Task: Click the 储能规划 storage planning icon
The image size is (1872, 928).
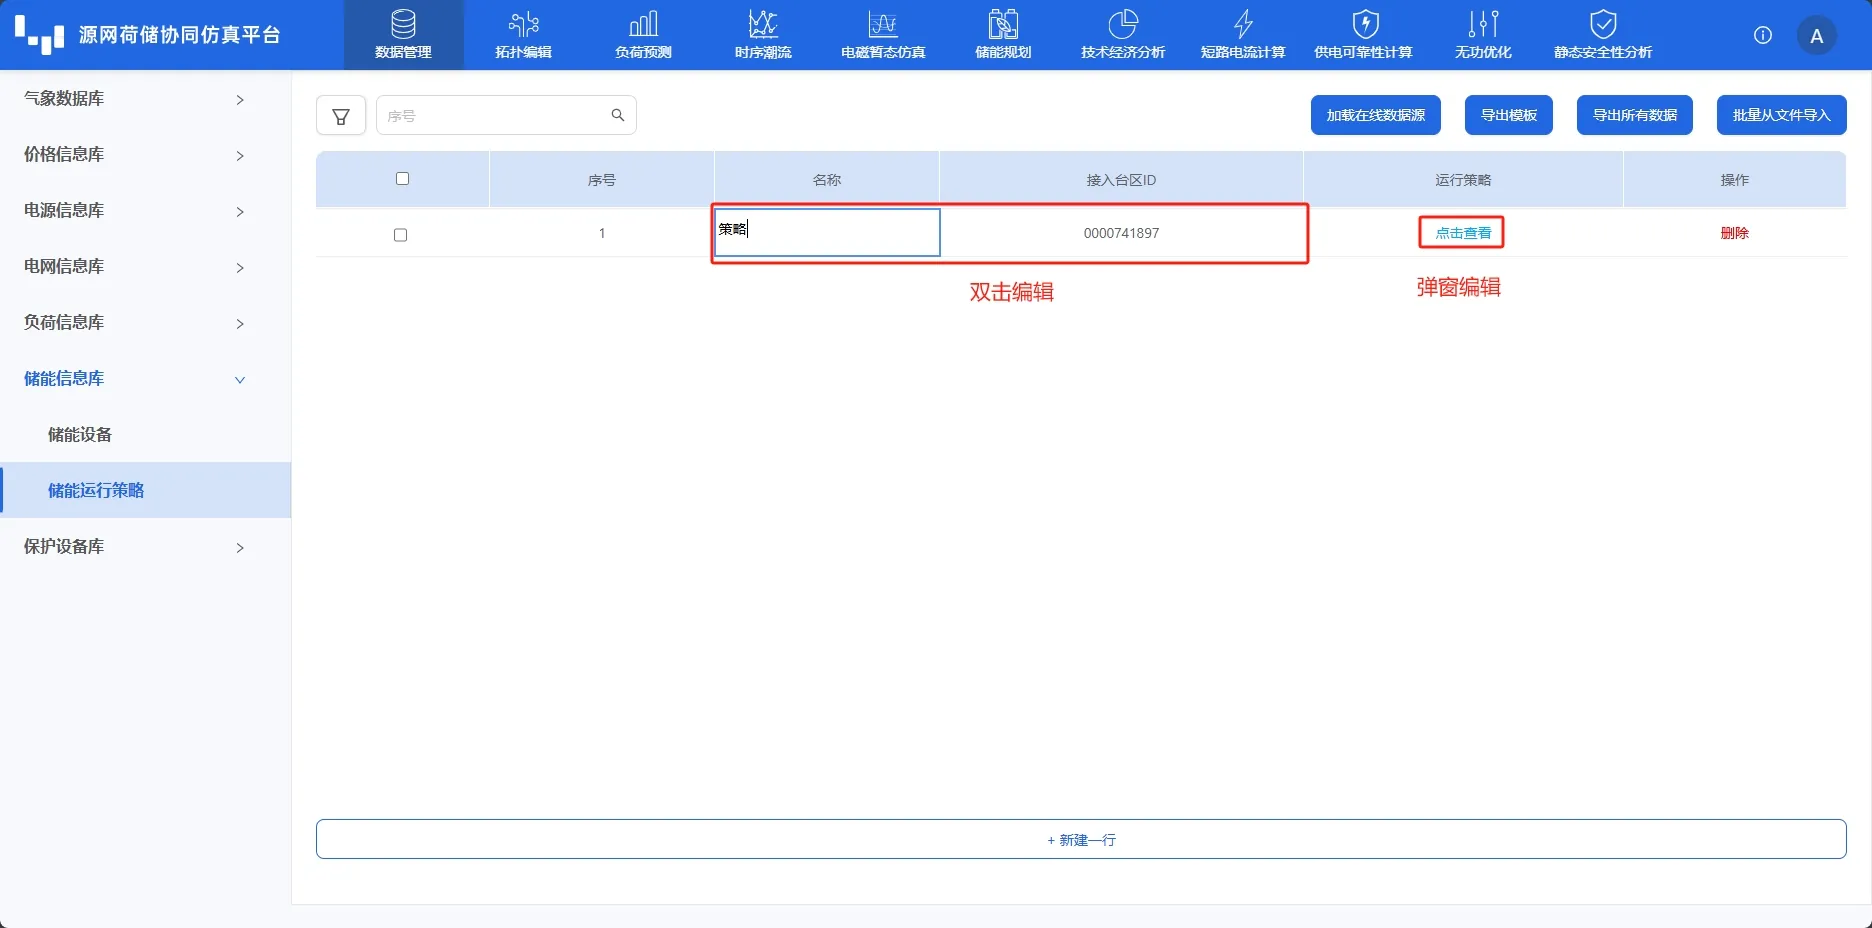Action: pos(1003,24)
